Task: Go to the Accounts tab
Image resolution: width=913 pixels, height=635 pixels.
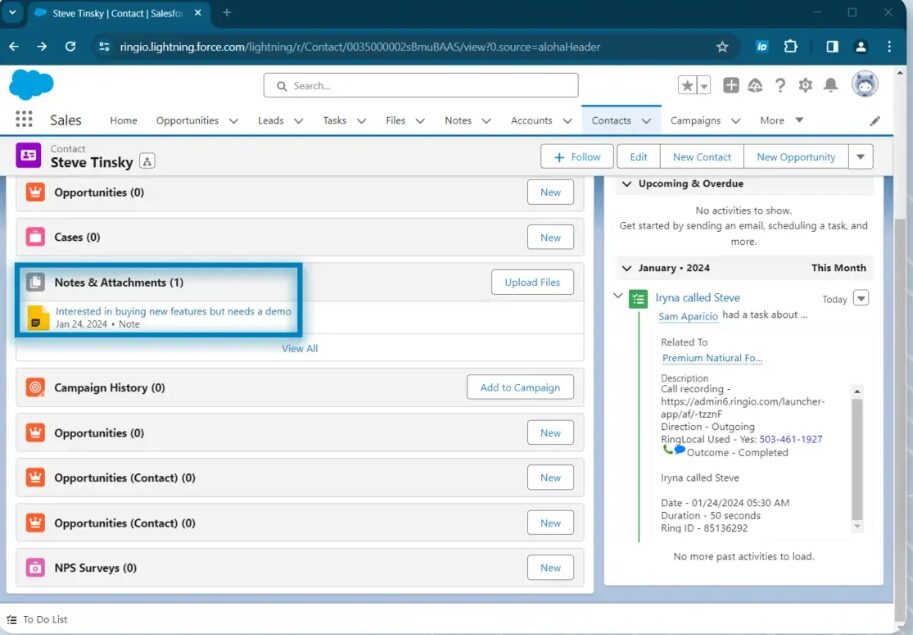Action: pos(531,121)
